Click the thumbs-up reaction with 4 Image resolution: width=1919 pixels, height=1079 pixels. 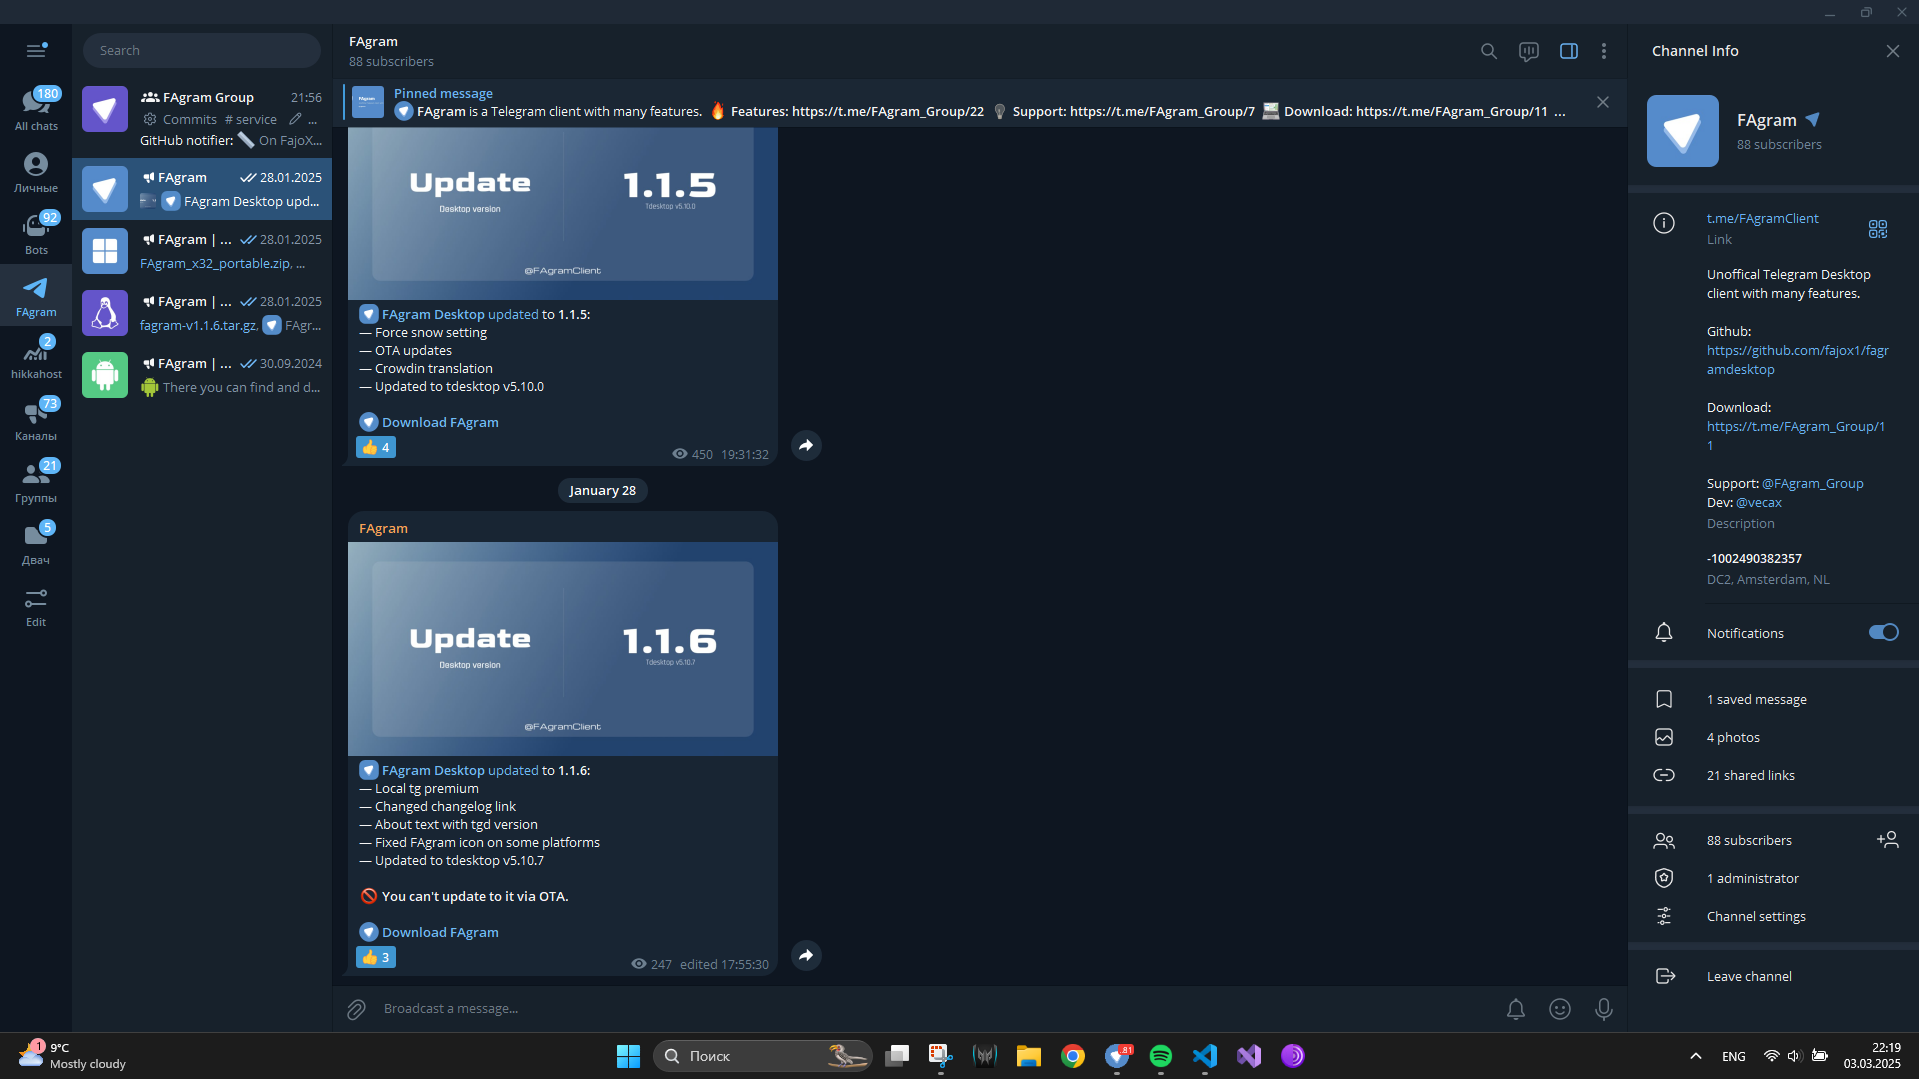376,447
